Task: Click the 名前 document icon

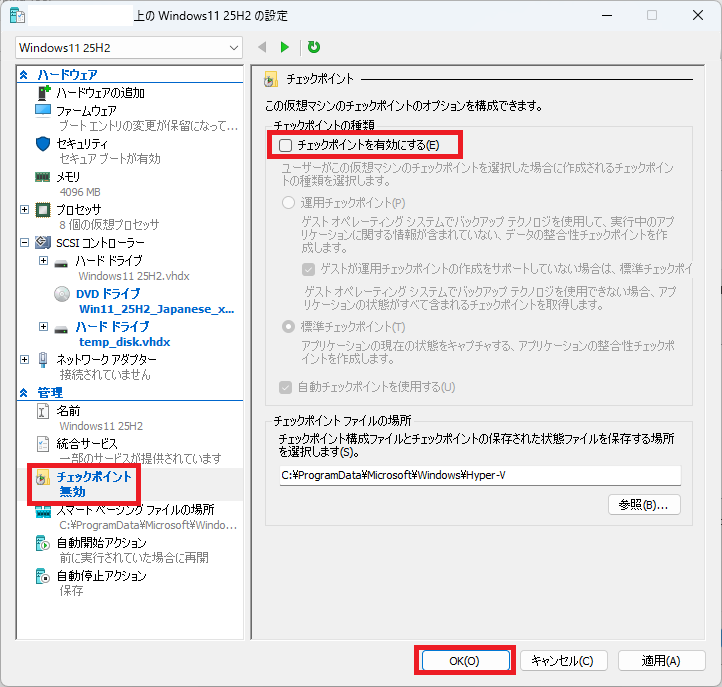Action: 42,411
